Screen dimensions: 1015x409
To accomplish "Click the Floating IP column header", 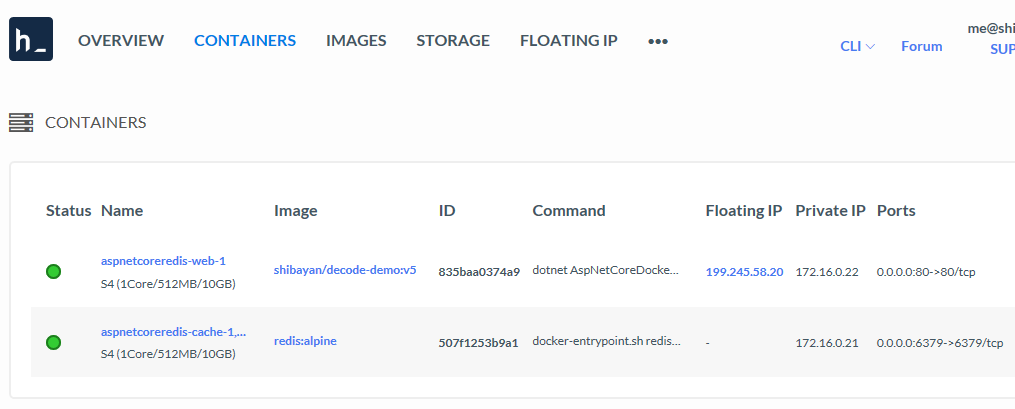I will (744, 211).
